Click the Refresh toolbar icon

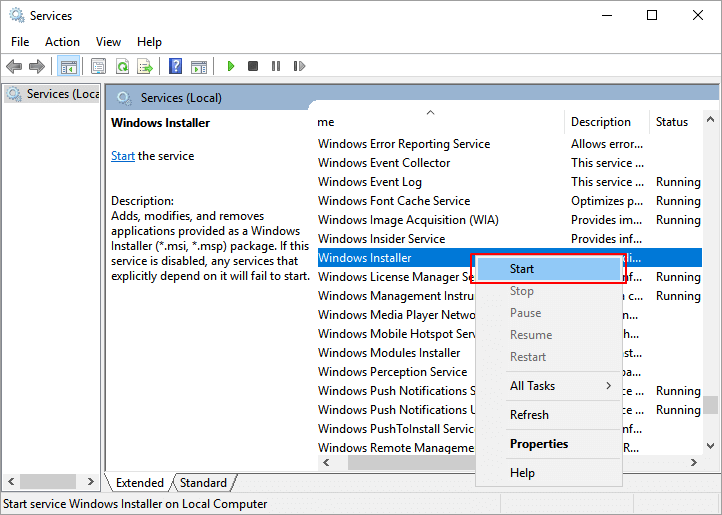coord(122,66)
